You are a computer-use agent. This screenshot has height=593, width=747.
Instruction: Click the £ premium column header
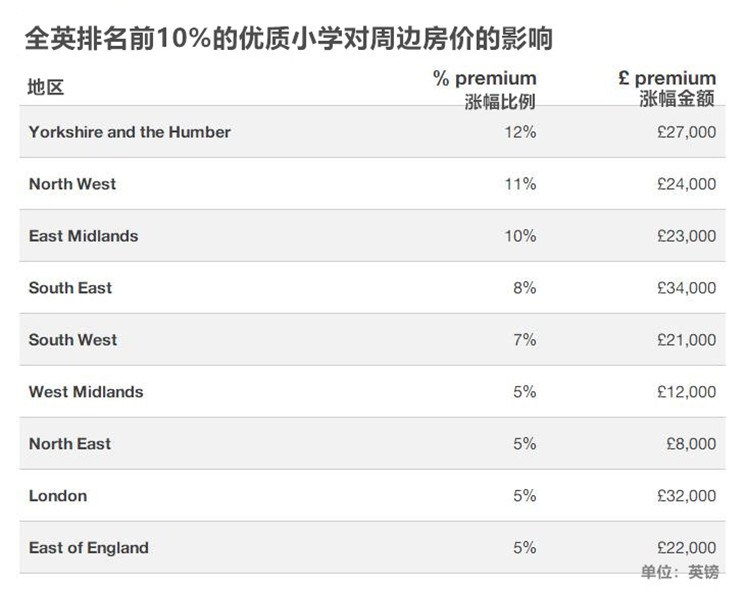point(667,79)
